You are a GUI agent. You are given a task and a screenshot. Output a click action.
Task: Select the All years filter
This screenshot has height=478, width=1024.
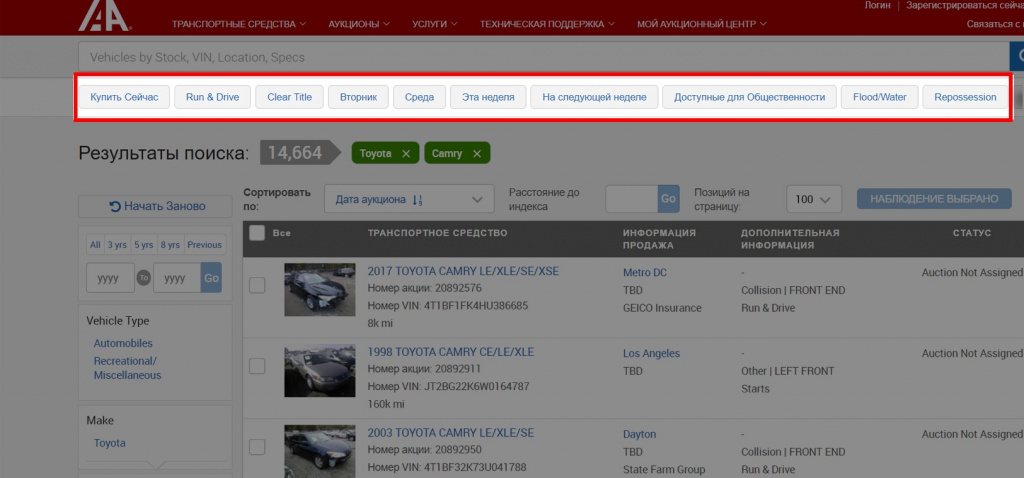click(x=95, y=245)
